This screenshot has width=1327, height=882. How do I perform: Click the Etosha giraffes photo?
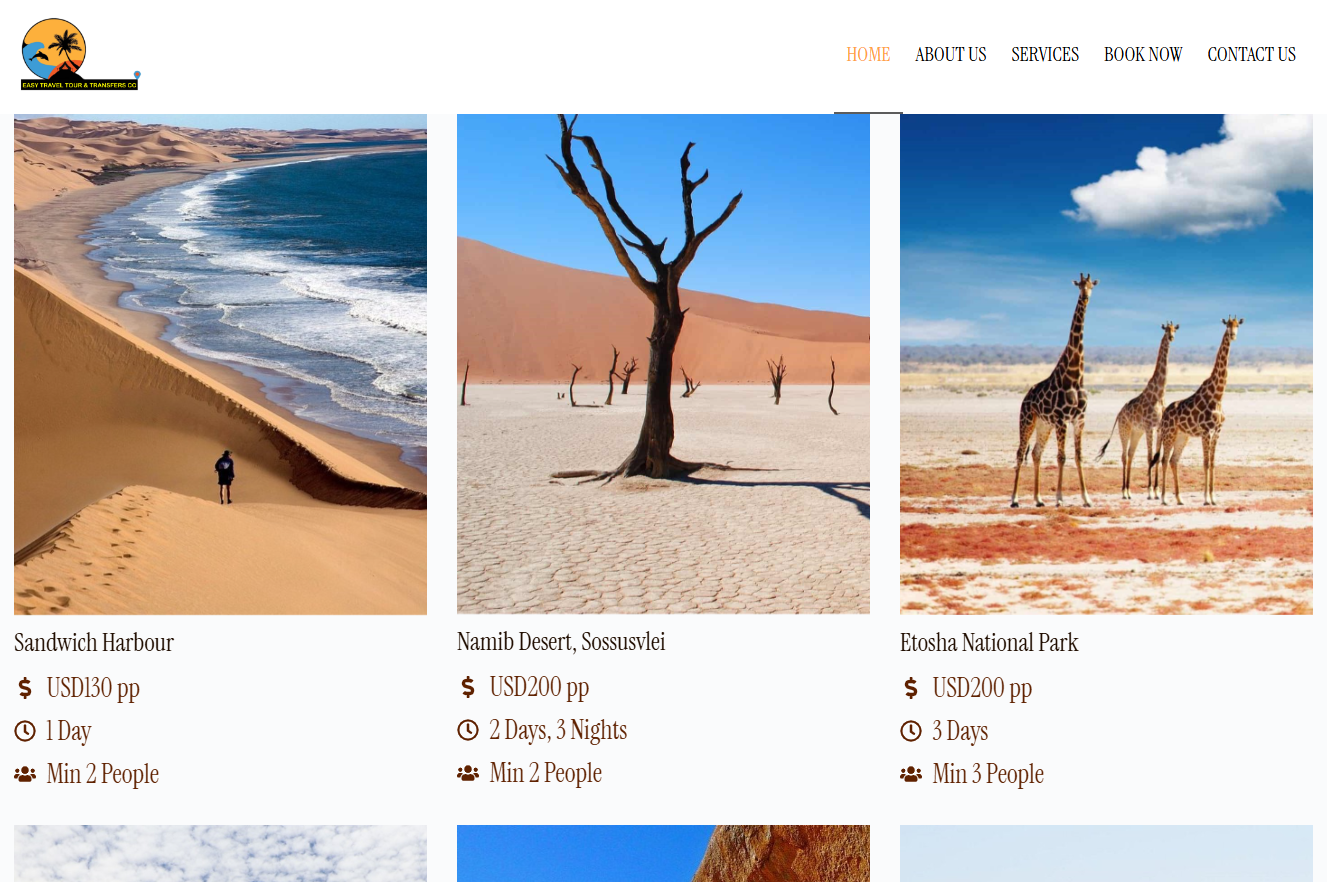tap(1106, 364)
